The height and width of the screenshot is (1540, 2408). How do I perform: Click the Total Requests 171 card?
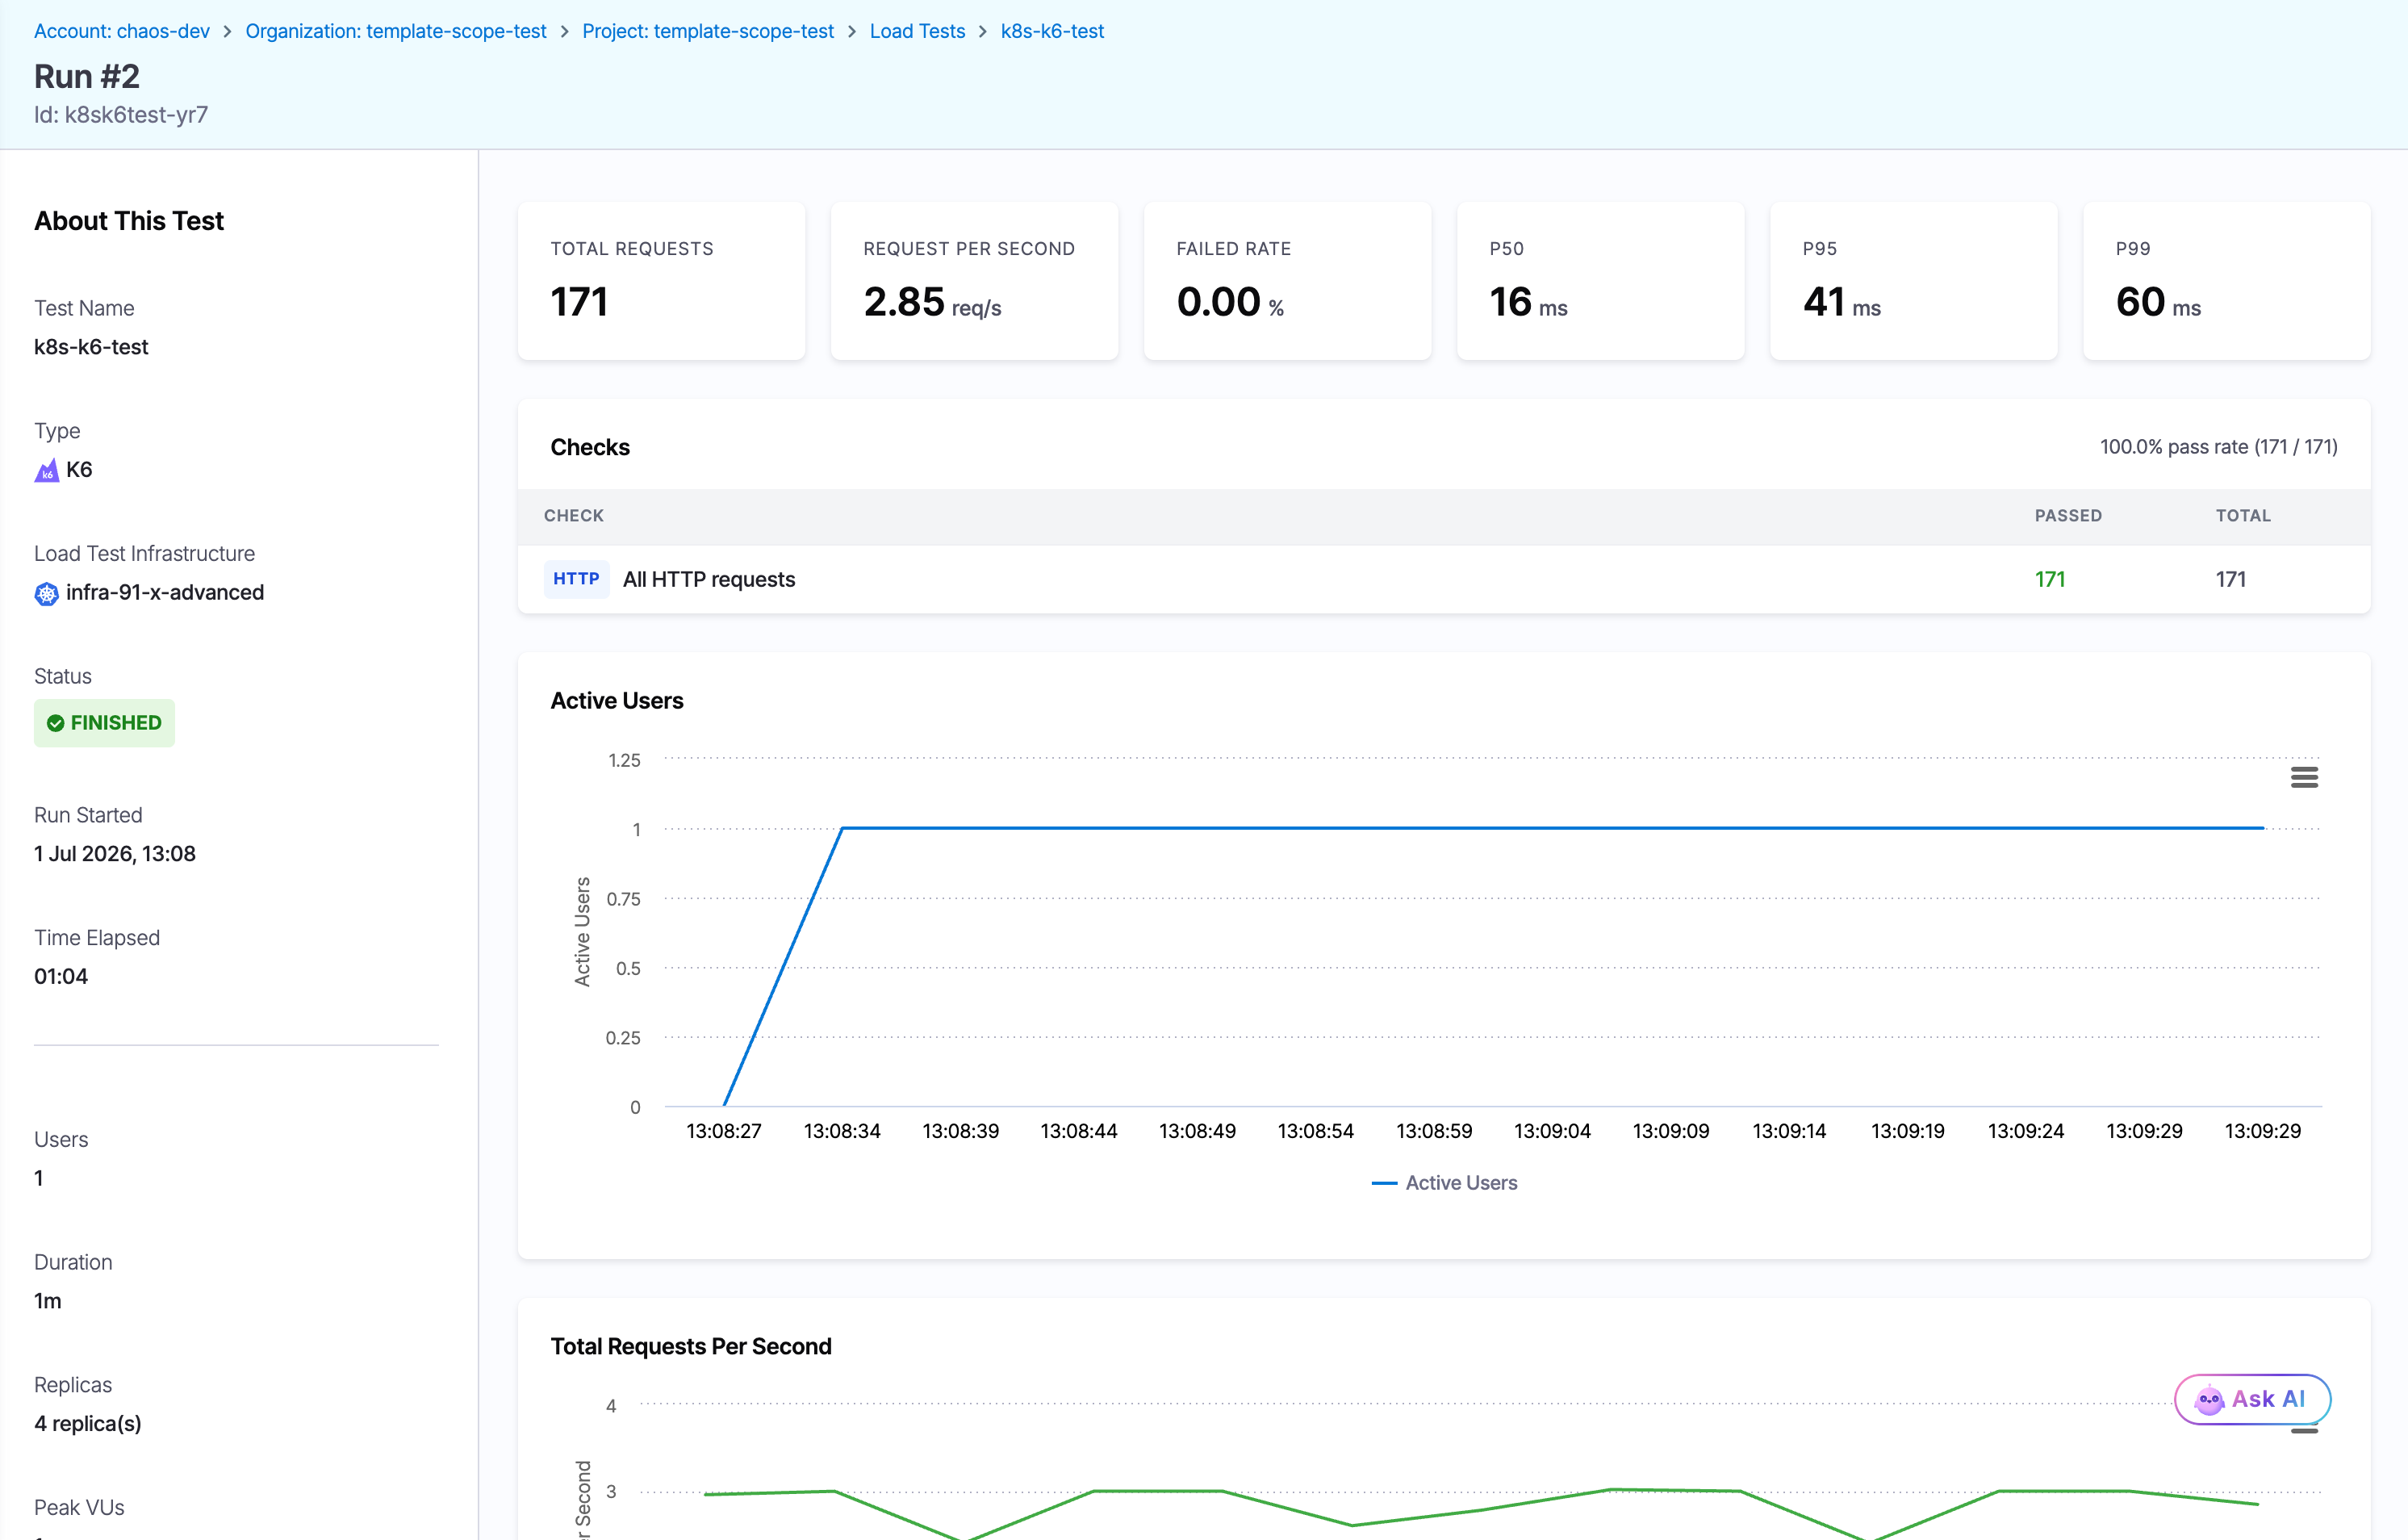661,281
